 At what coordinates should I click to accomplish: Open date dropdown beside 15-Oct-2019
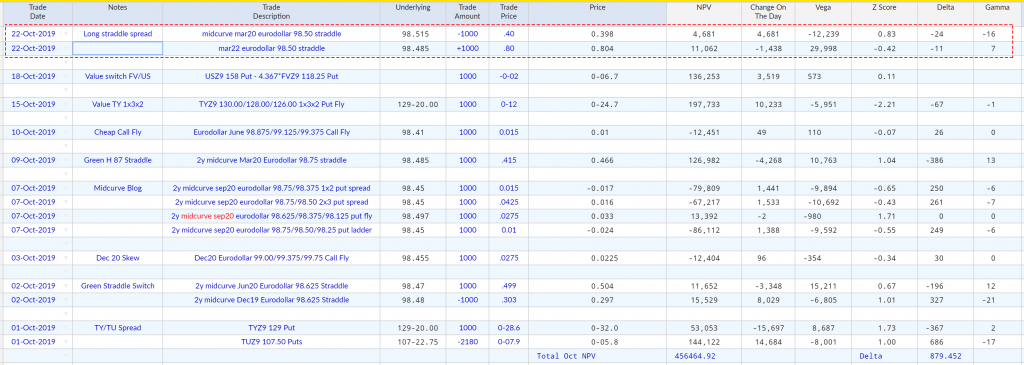point(66,104)
